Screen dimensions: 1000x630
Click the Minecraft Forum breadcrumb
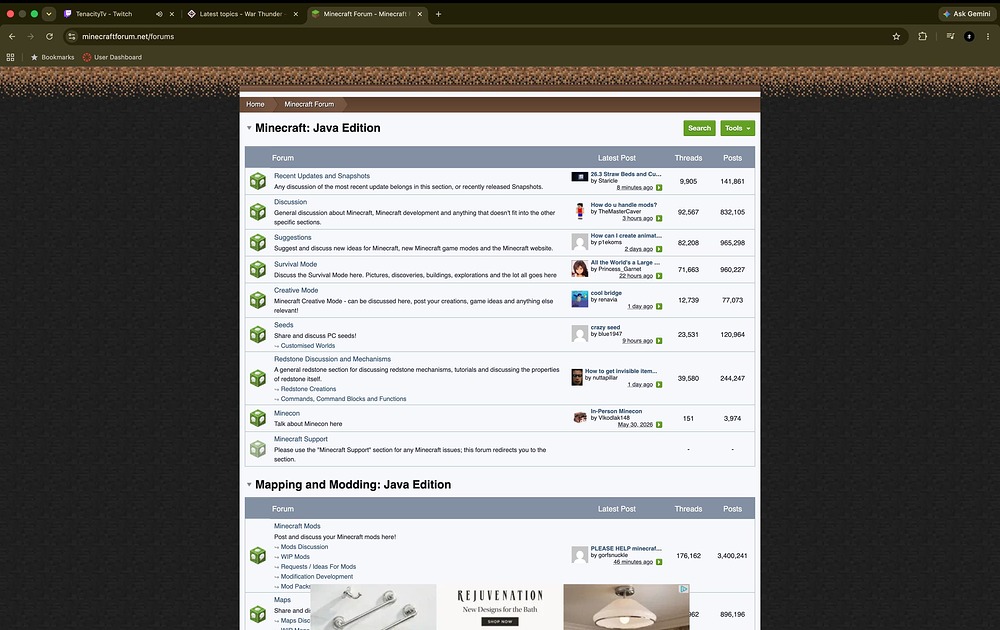tap(309, 104)
